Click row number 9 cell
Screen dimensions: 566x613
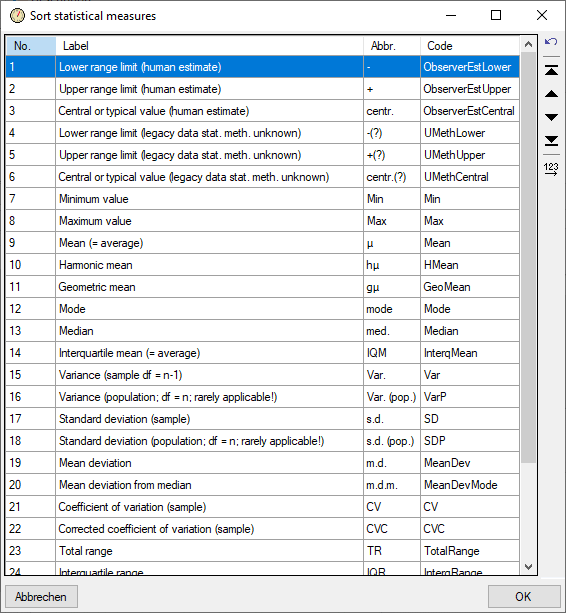click(30, 243)
